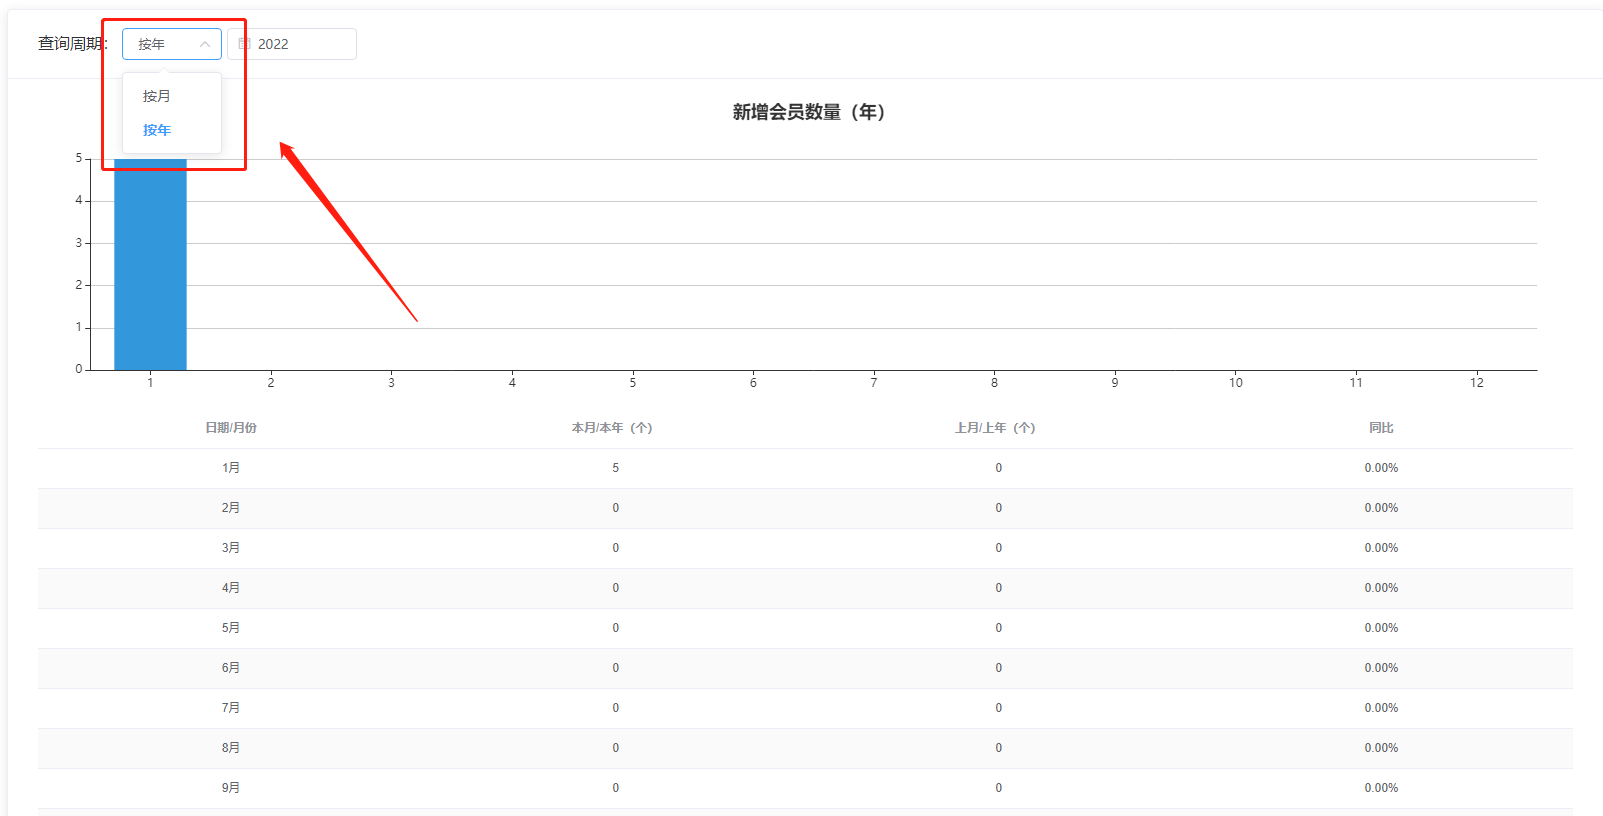Select the 7月 row label
Viewport: 1603px width, 816px height.
[x=231, y=708]
